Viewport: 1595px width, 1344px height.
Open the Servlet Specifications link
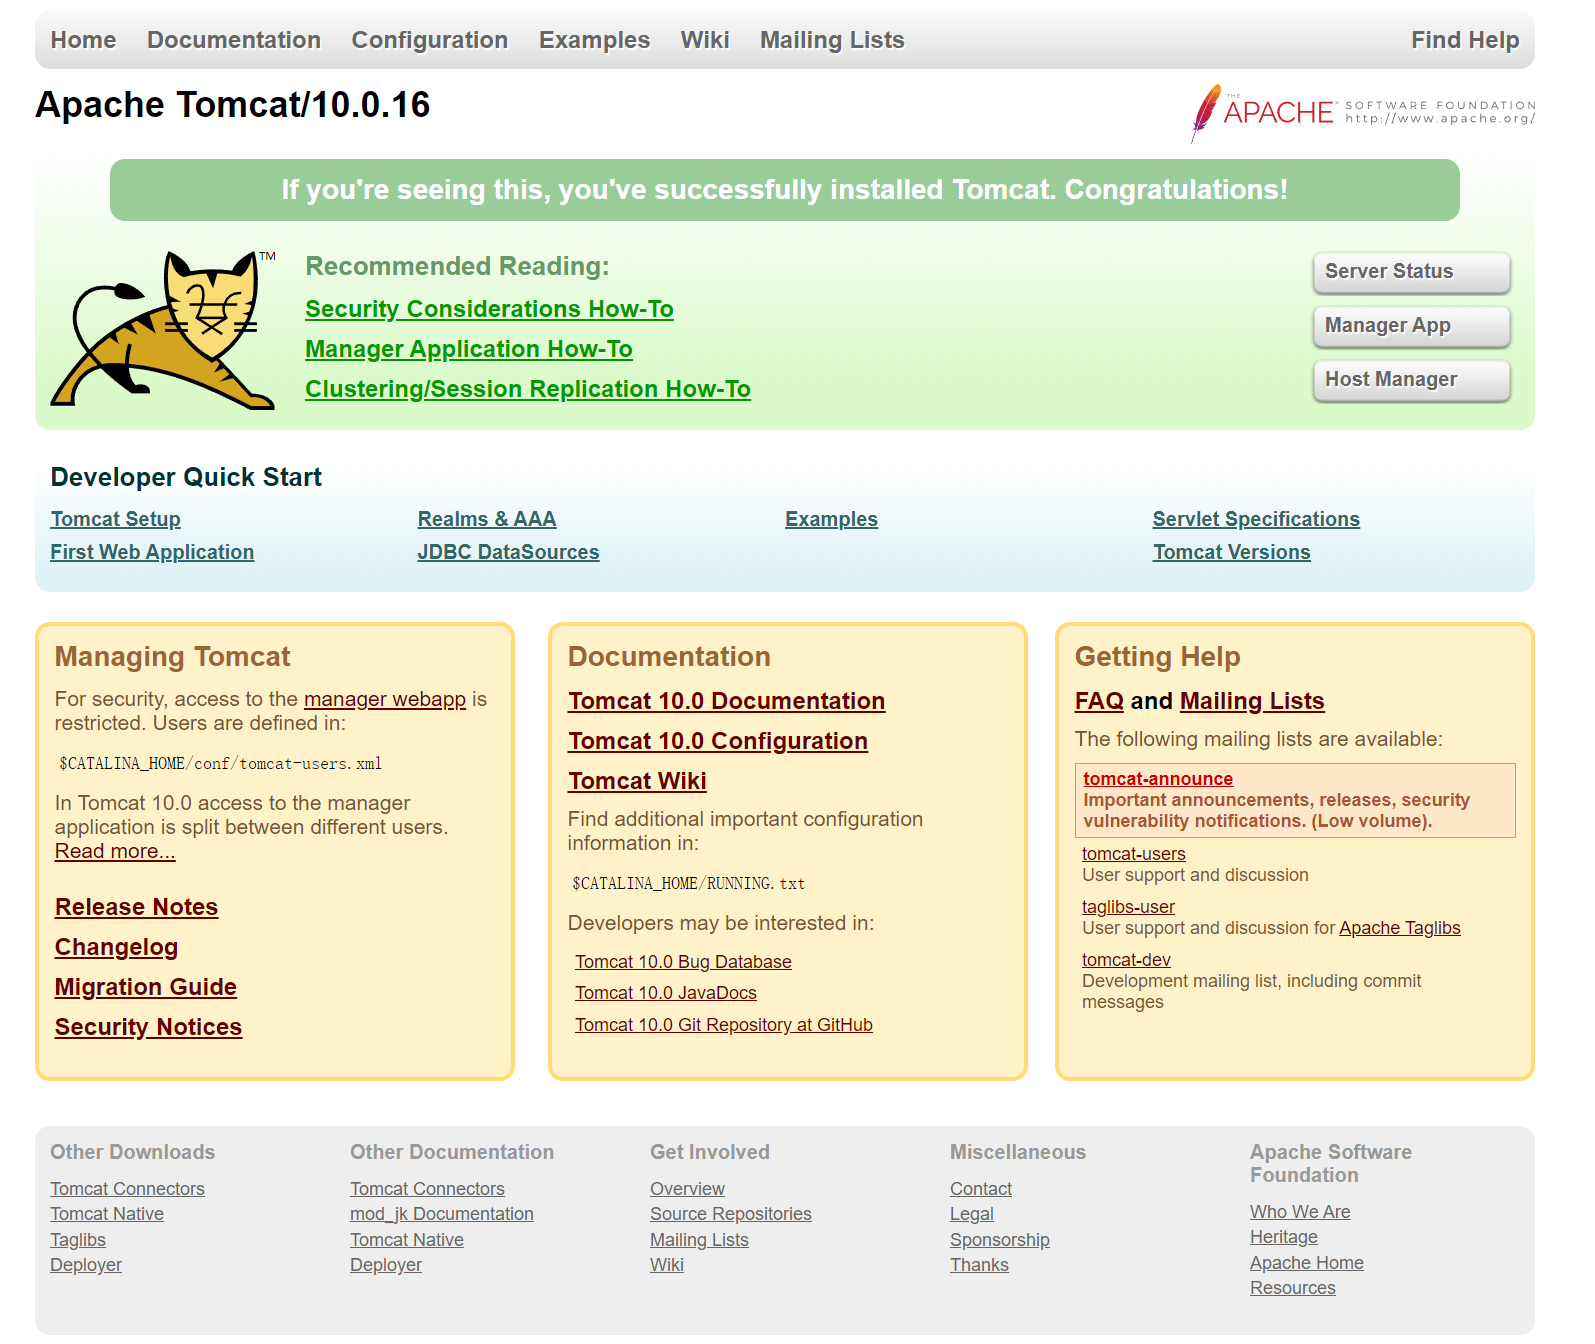pyautogui.click(x=1256, y=519)
